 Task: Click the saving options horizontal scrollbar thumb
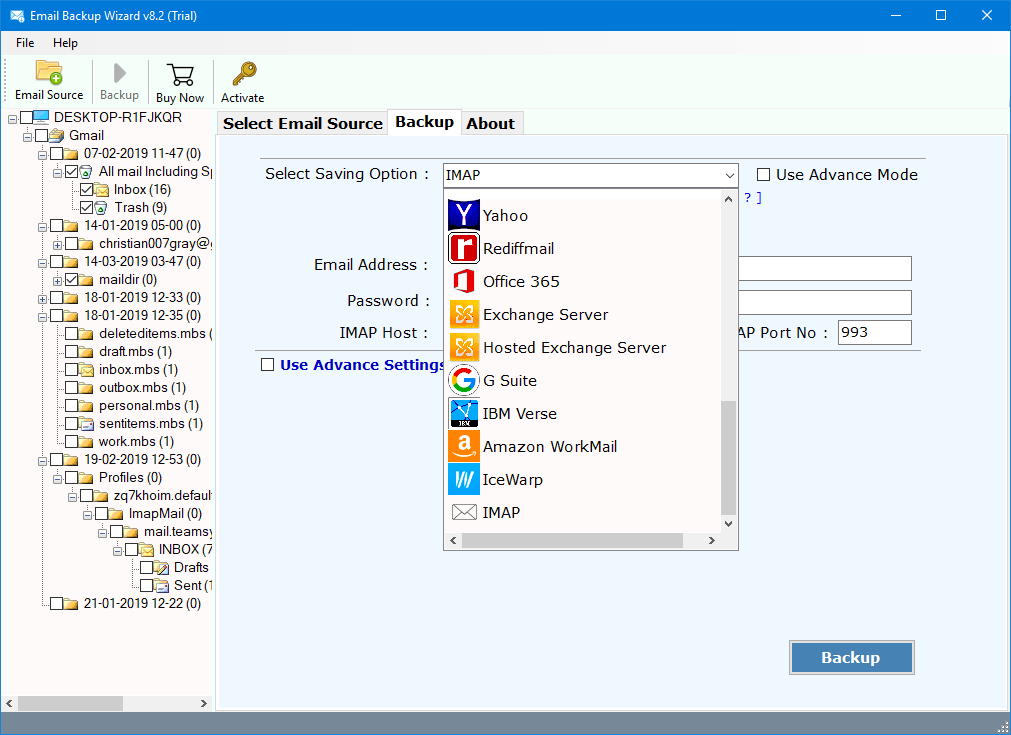pyautogui.click(x=573, y=540)
